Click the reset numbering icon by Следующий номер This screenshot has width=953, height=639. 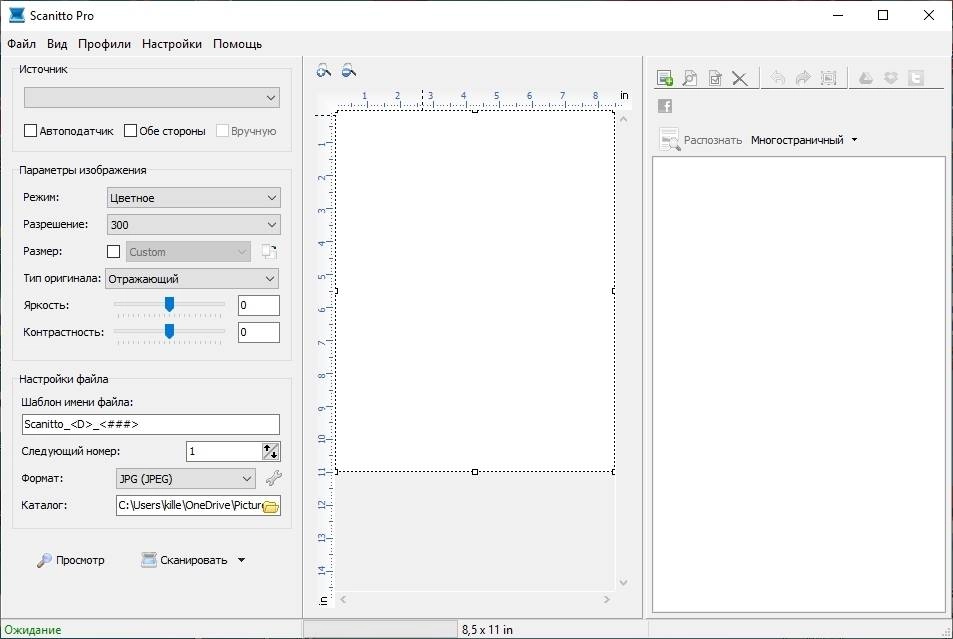270,451
